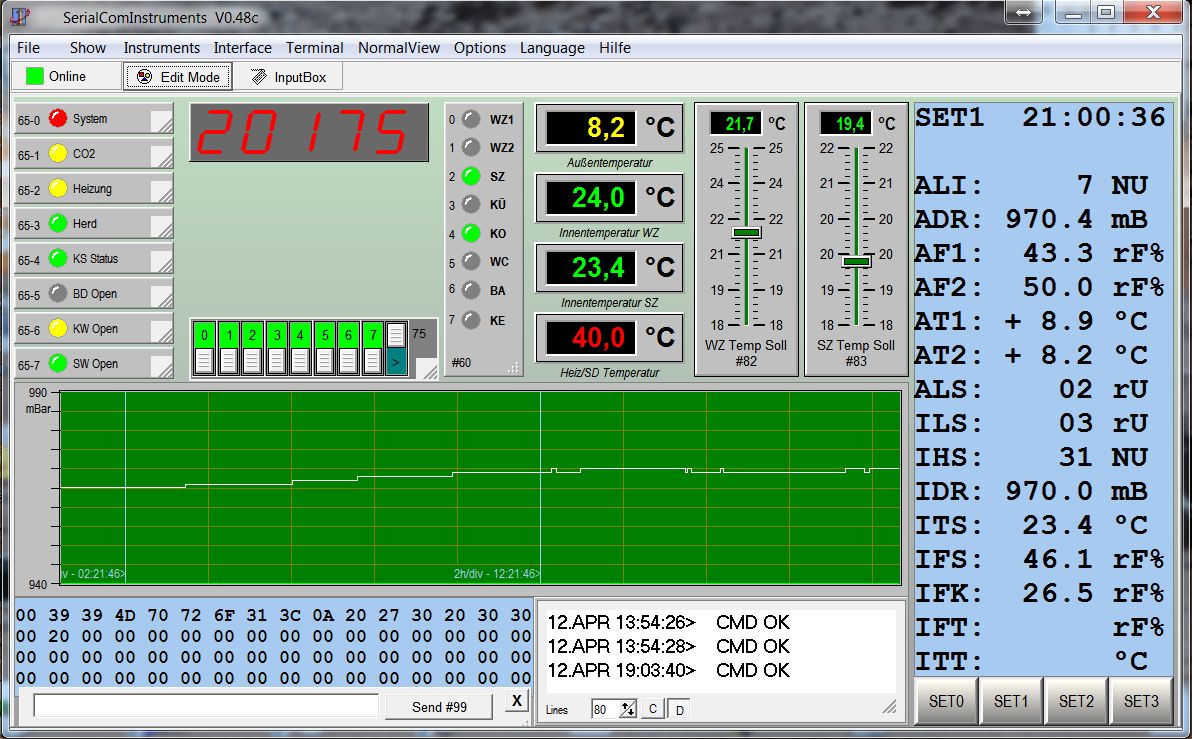Open the Language menu

pos(552,48)
